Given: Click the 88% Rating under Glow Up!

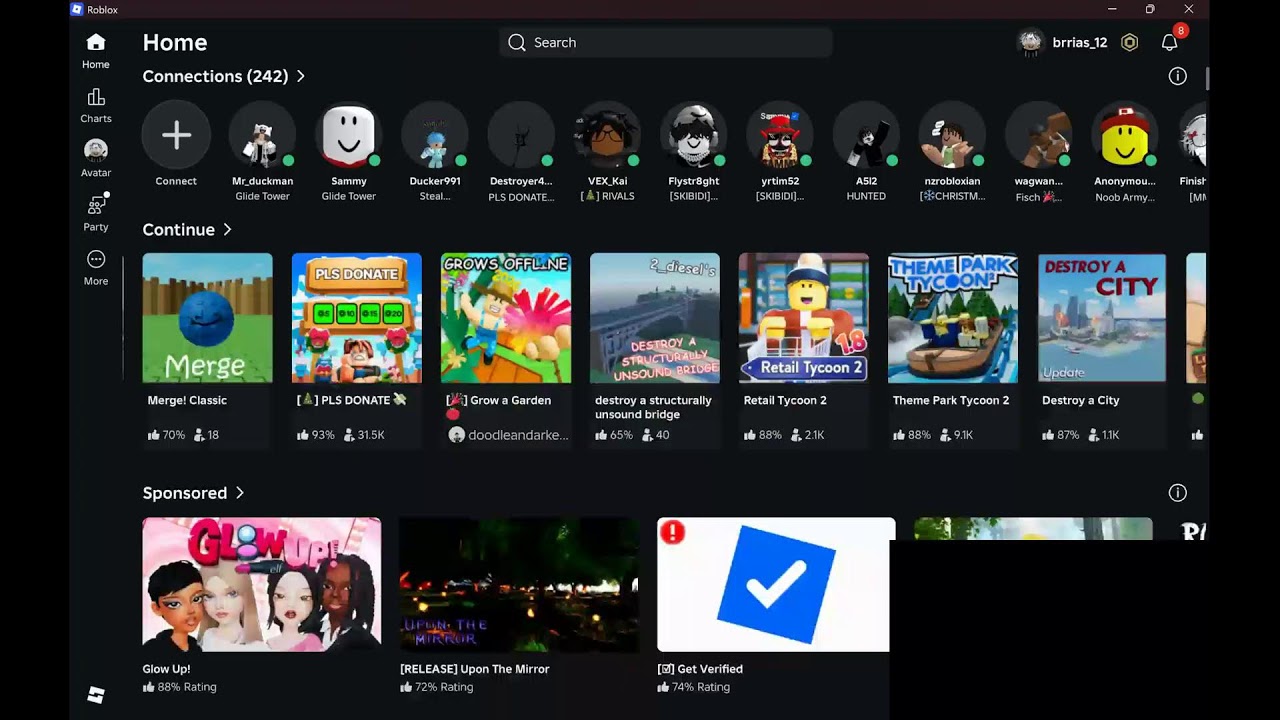Looking at the screenshot, I should click(x=180, y=687).
